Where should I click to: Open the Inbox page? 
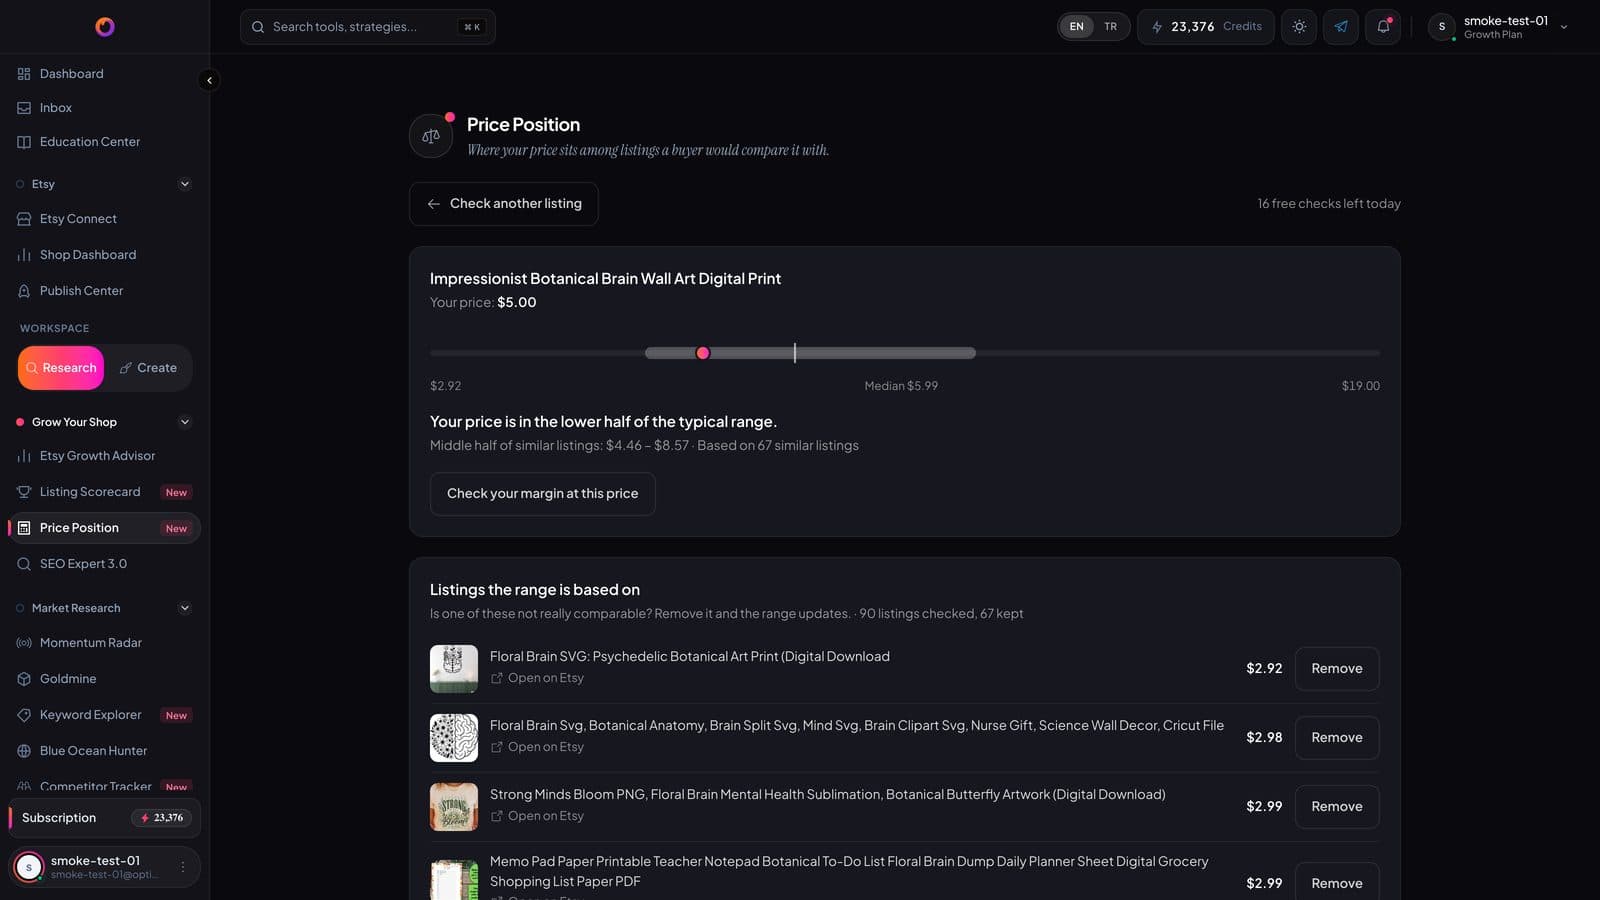tap(104, 108)
